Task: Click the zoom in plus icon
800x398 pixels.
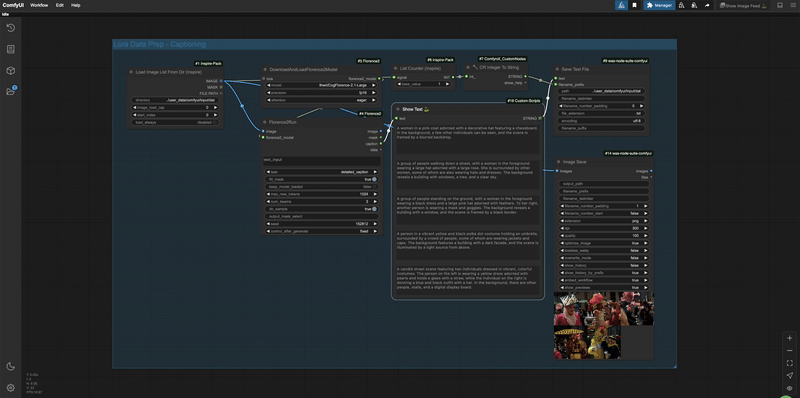Action: (x=790, y=338)
